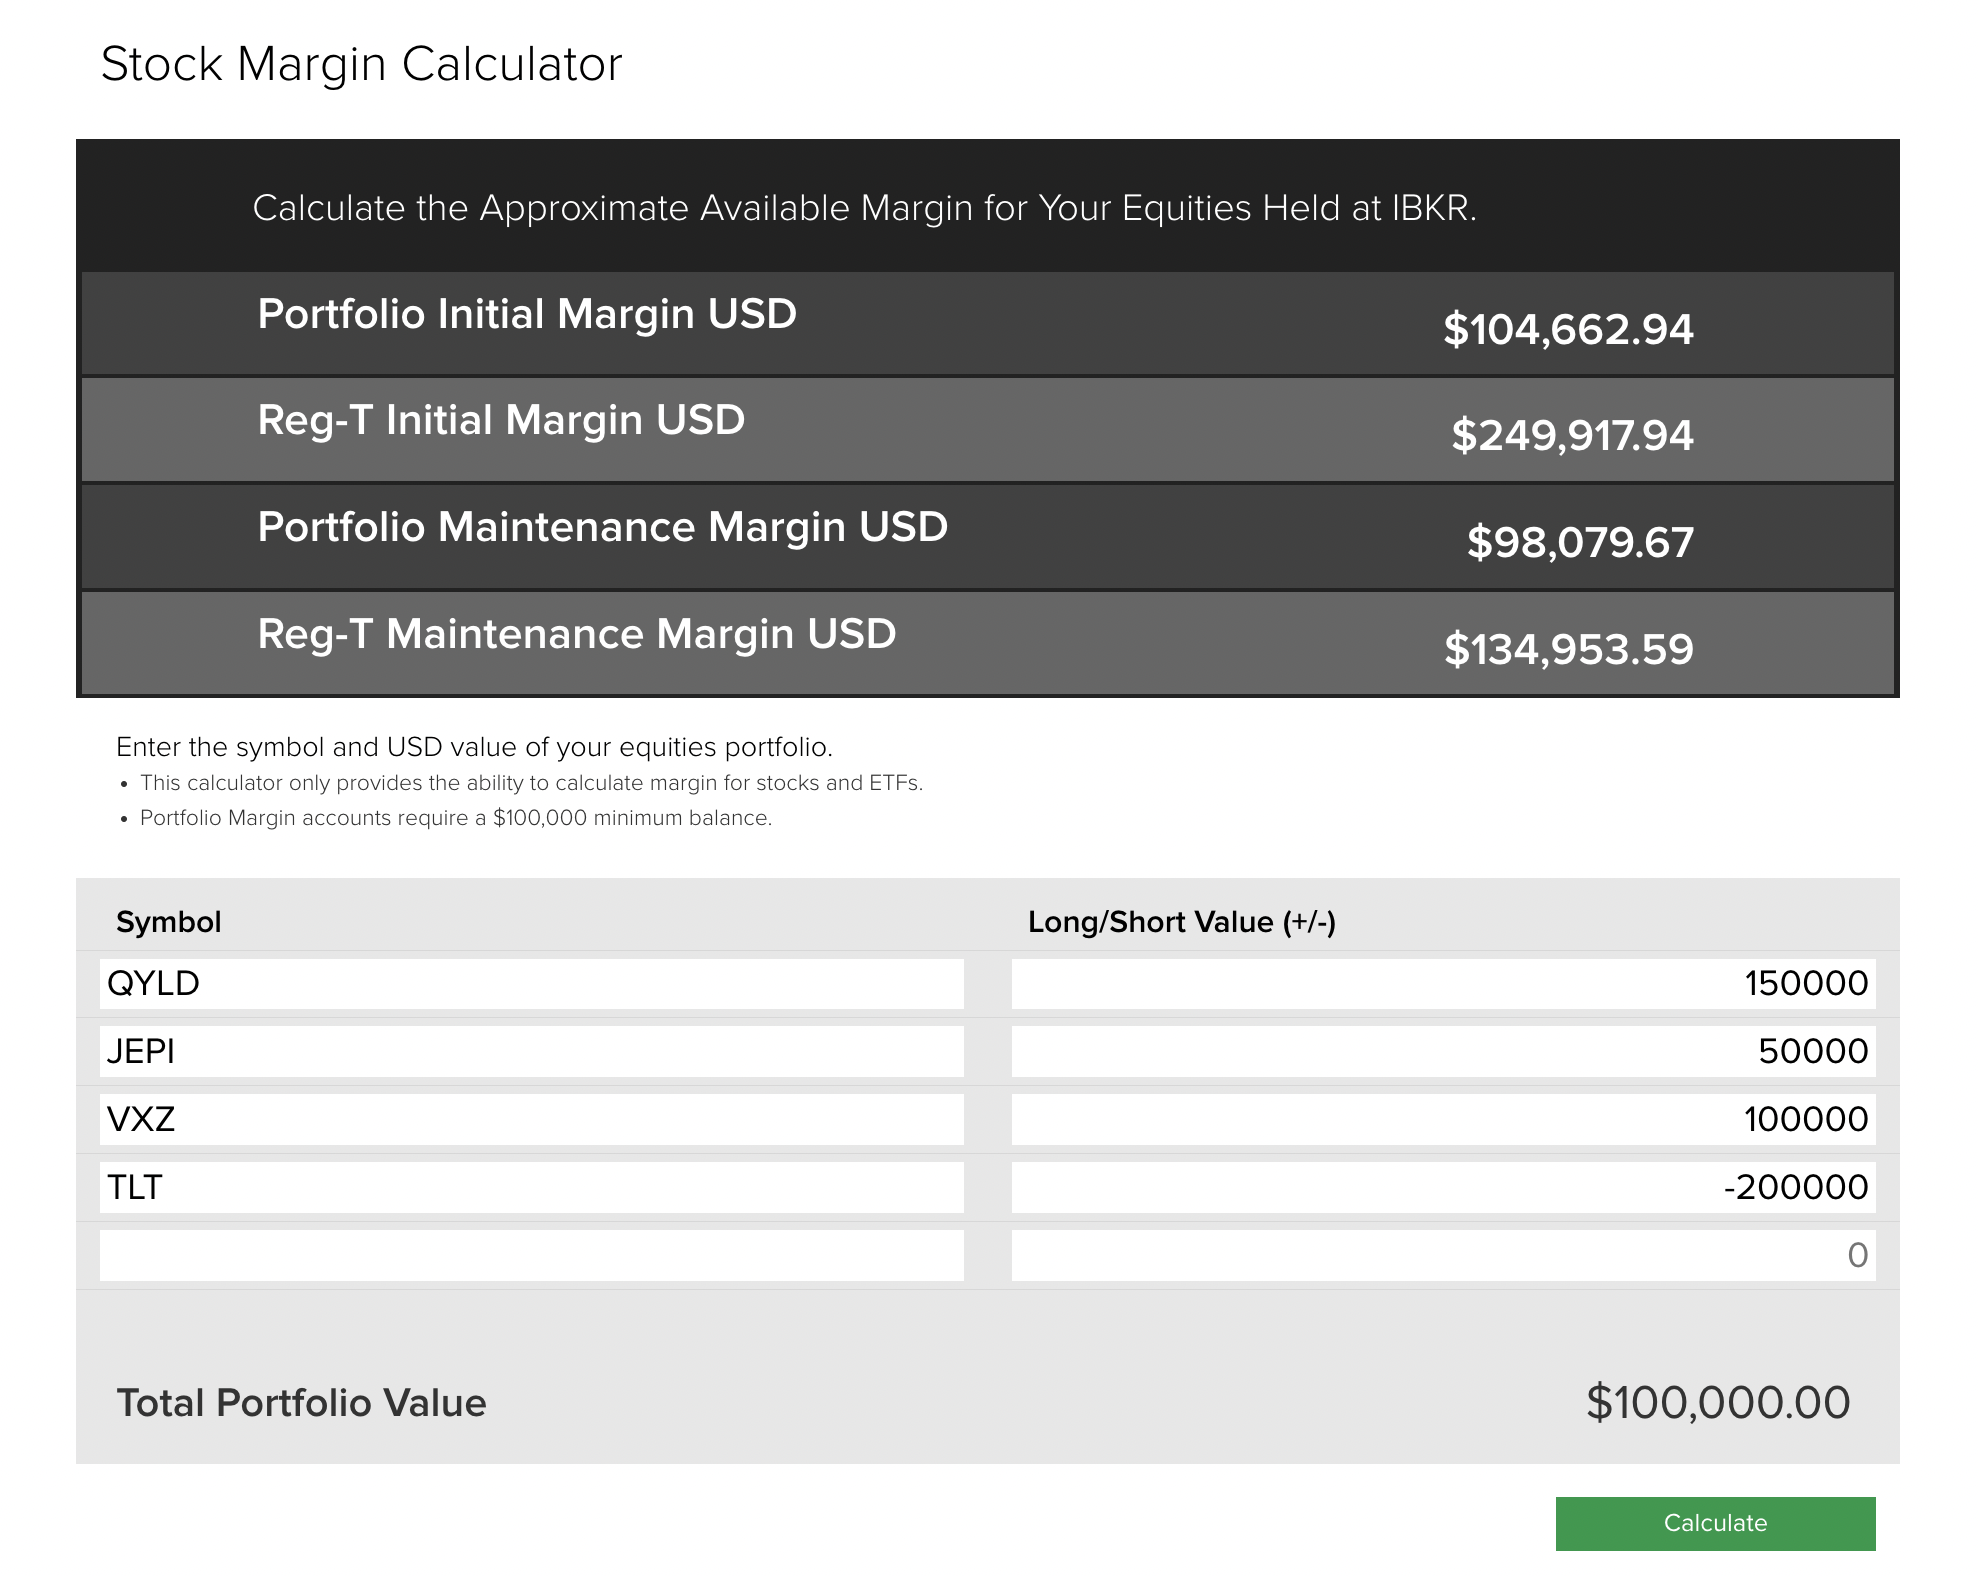Select the Reg-T Initial Margin amount $249,917.94
Viewport: 1978px width, 1576px height.
pyautogui.click(x=1571, y=436)
